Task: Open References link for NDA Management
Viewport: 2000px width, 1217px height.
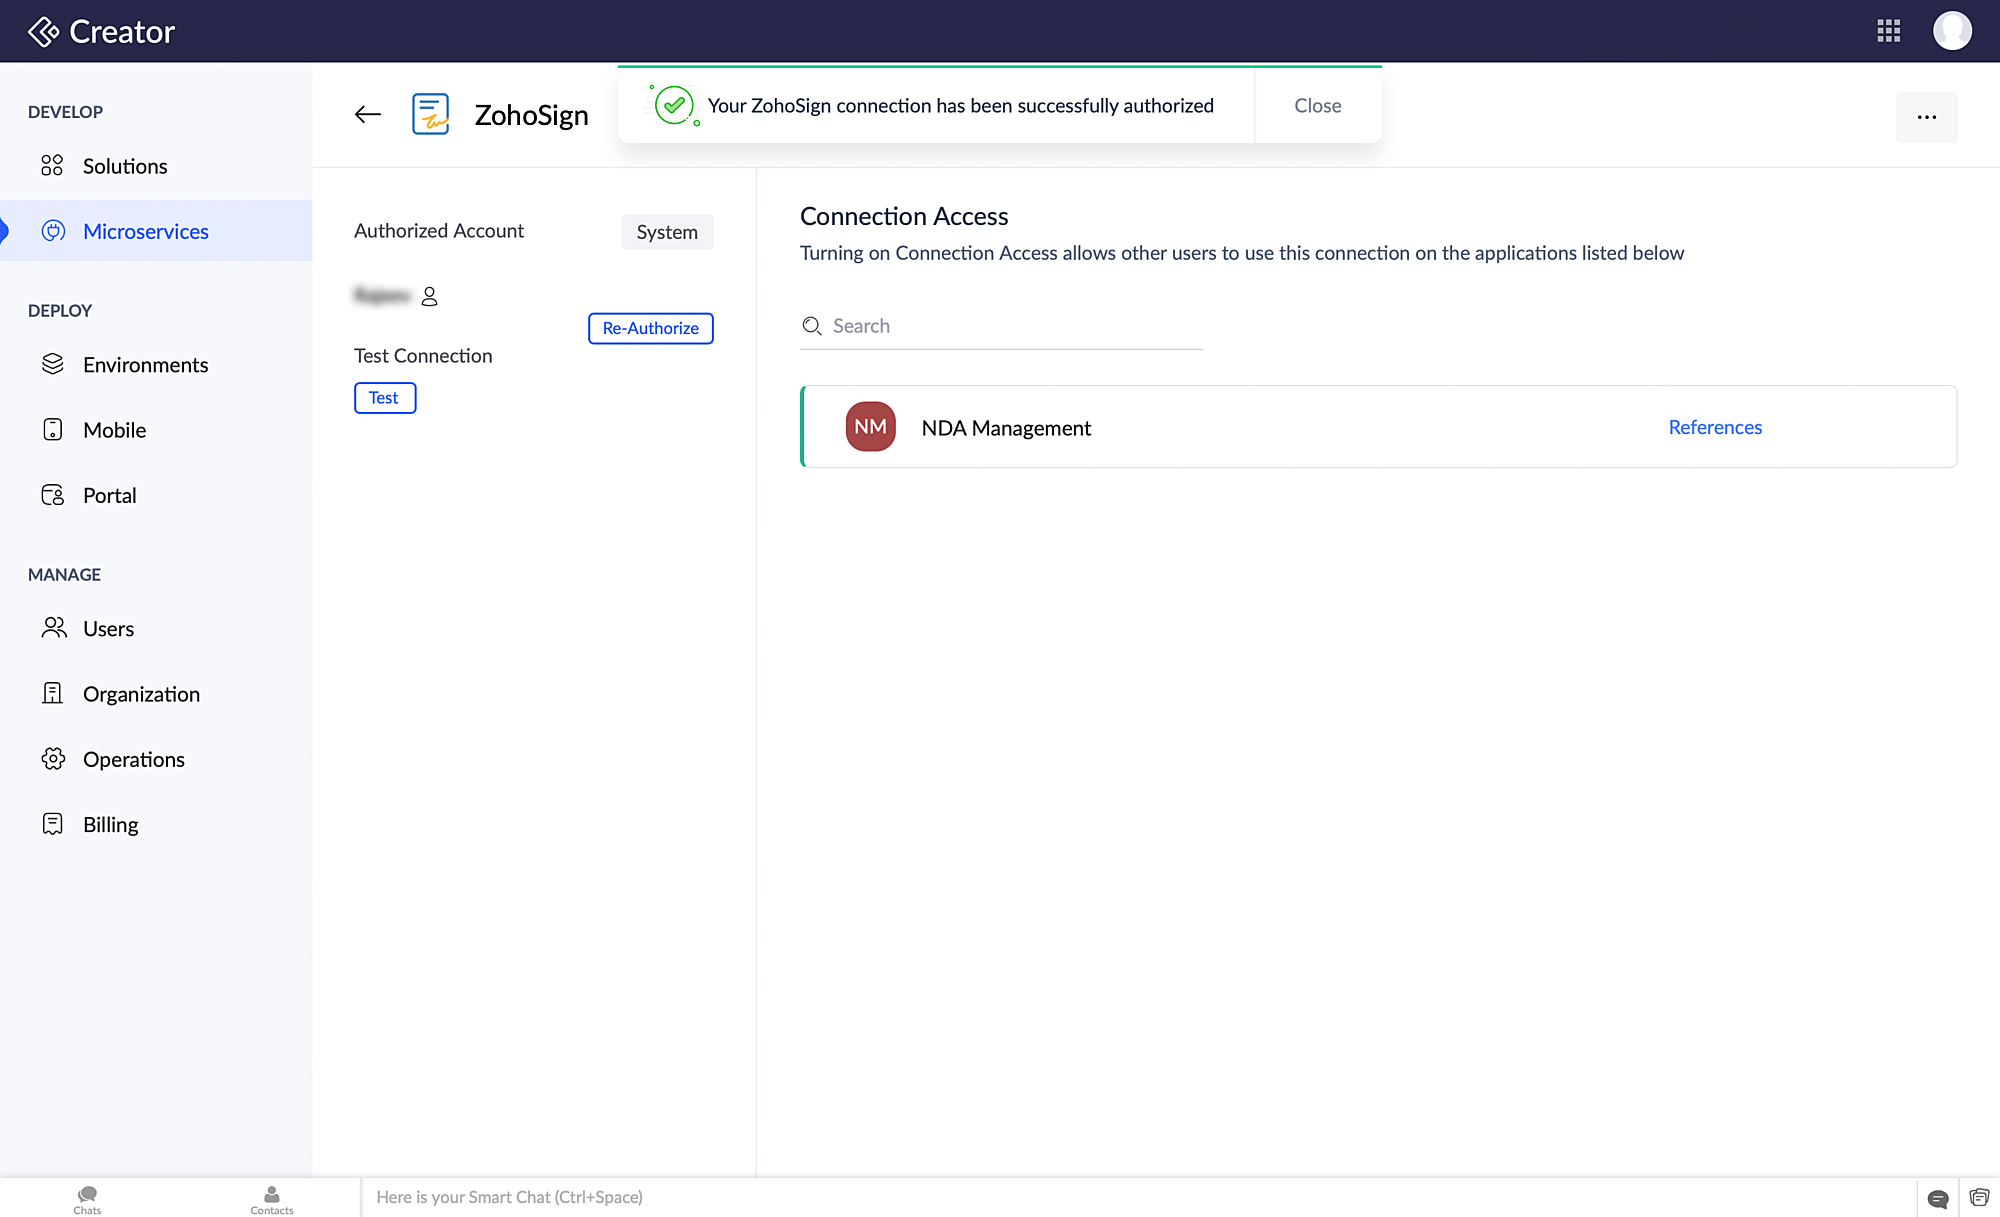Action: pyautogui.click(x=1714, y=428)
